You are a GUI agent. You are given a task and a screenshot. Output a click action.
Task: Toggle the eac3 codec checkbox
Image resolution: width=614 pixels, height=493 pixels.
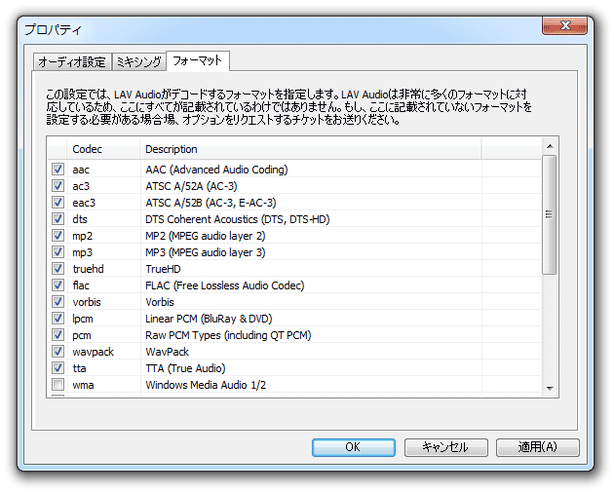tap(58, 202)
